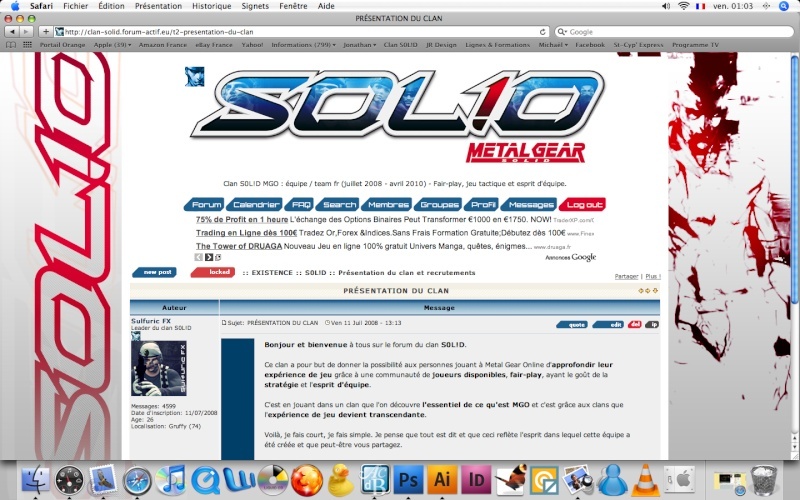Open the Historique menu
This screenshot has height=500, width=800.
212,6
